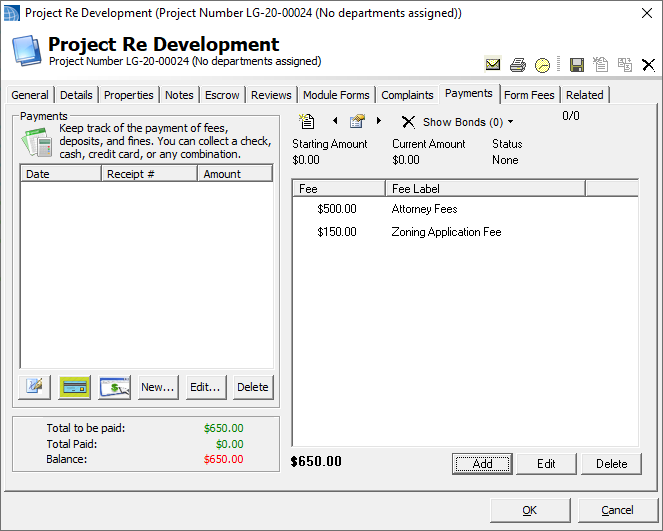This screenshot has width=663, height=531.
Task: Click the copy record icon in header toolbar
Action: [625, 65]
